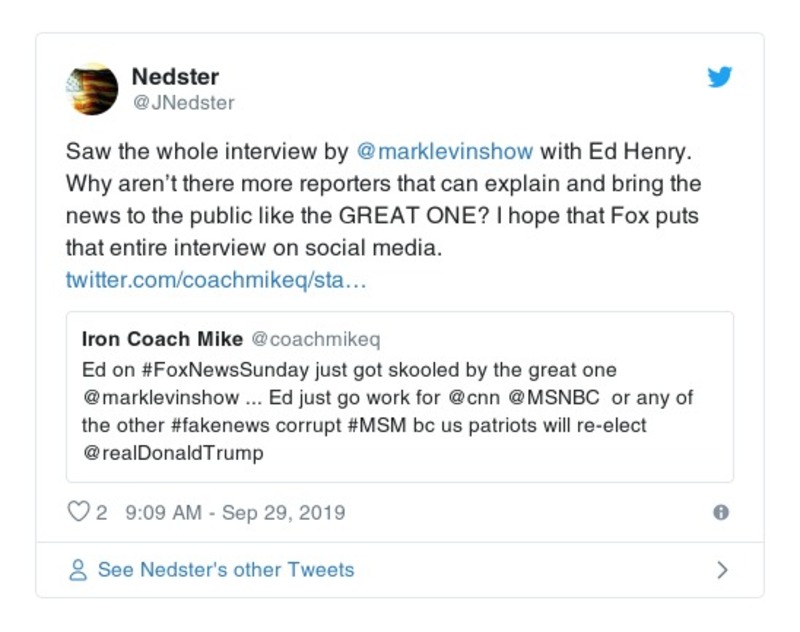Image resolution: width=800 pixels, height=632 pixels.
Task: Click the person icon beside See Nedster's
Action: point(77,570)
